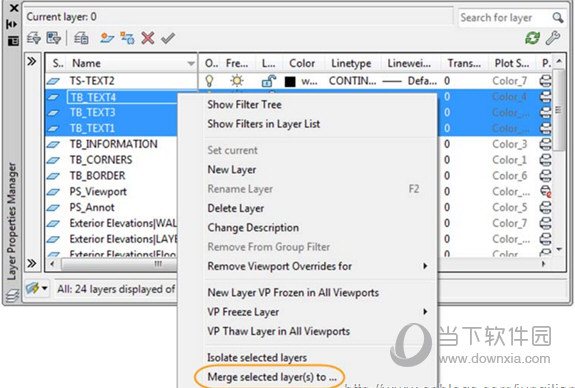The image size is (575, 388).
Task: Click New Layer VP Frozen toolbar icon
Action: tap(127, 38)
